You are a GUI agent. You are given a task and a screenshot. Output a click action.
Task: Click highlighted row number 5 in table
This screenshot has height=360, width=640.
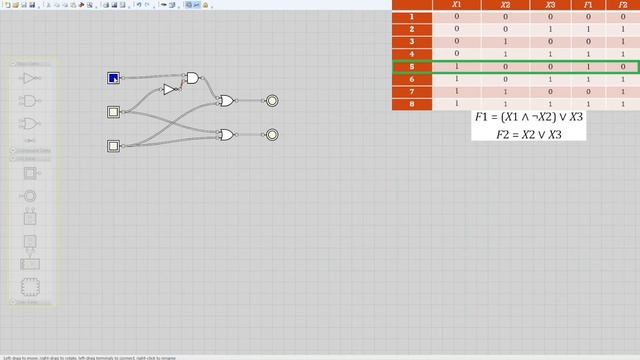[412, 67]
